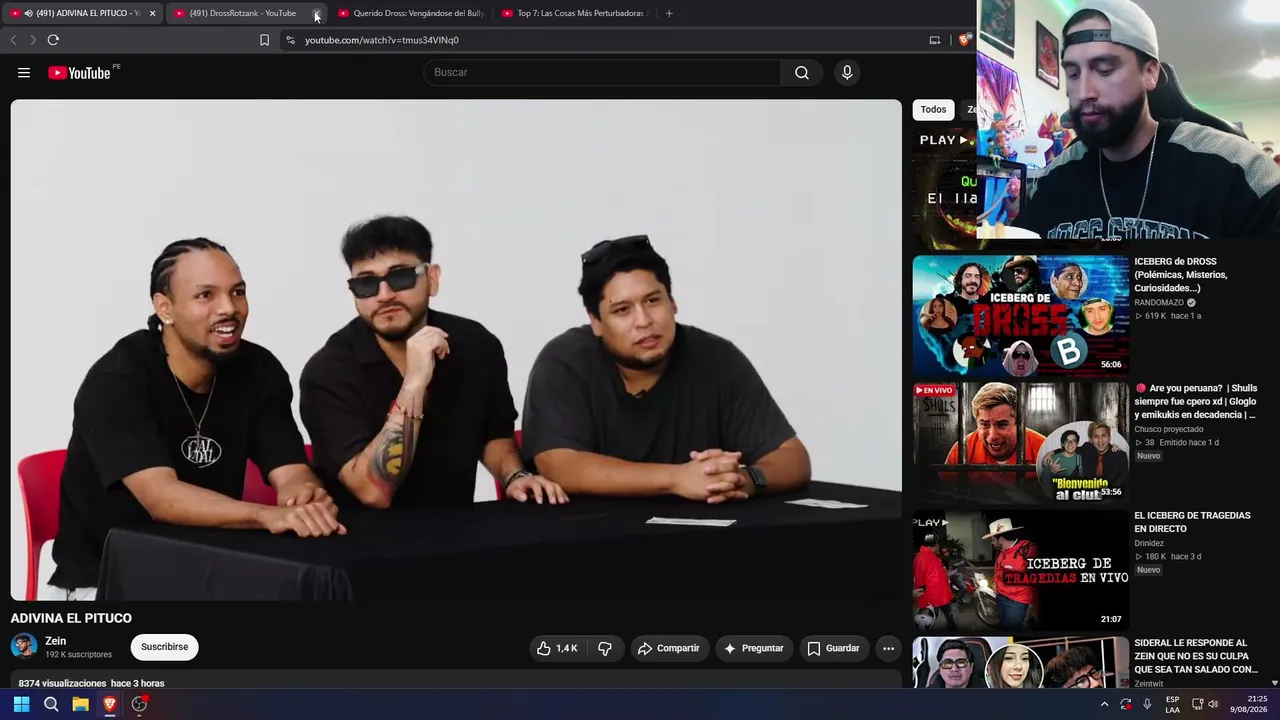
Task: Open the OBS Studio taskbar icon
Action: click(140, 704)
